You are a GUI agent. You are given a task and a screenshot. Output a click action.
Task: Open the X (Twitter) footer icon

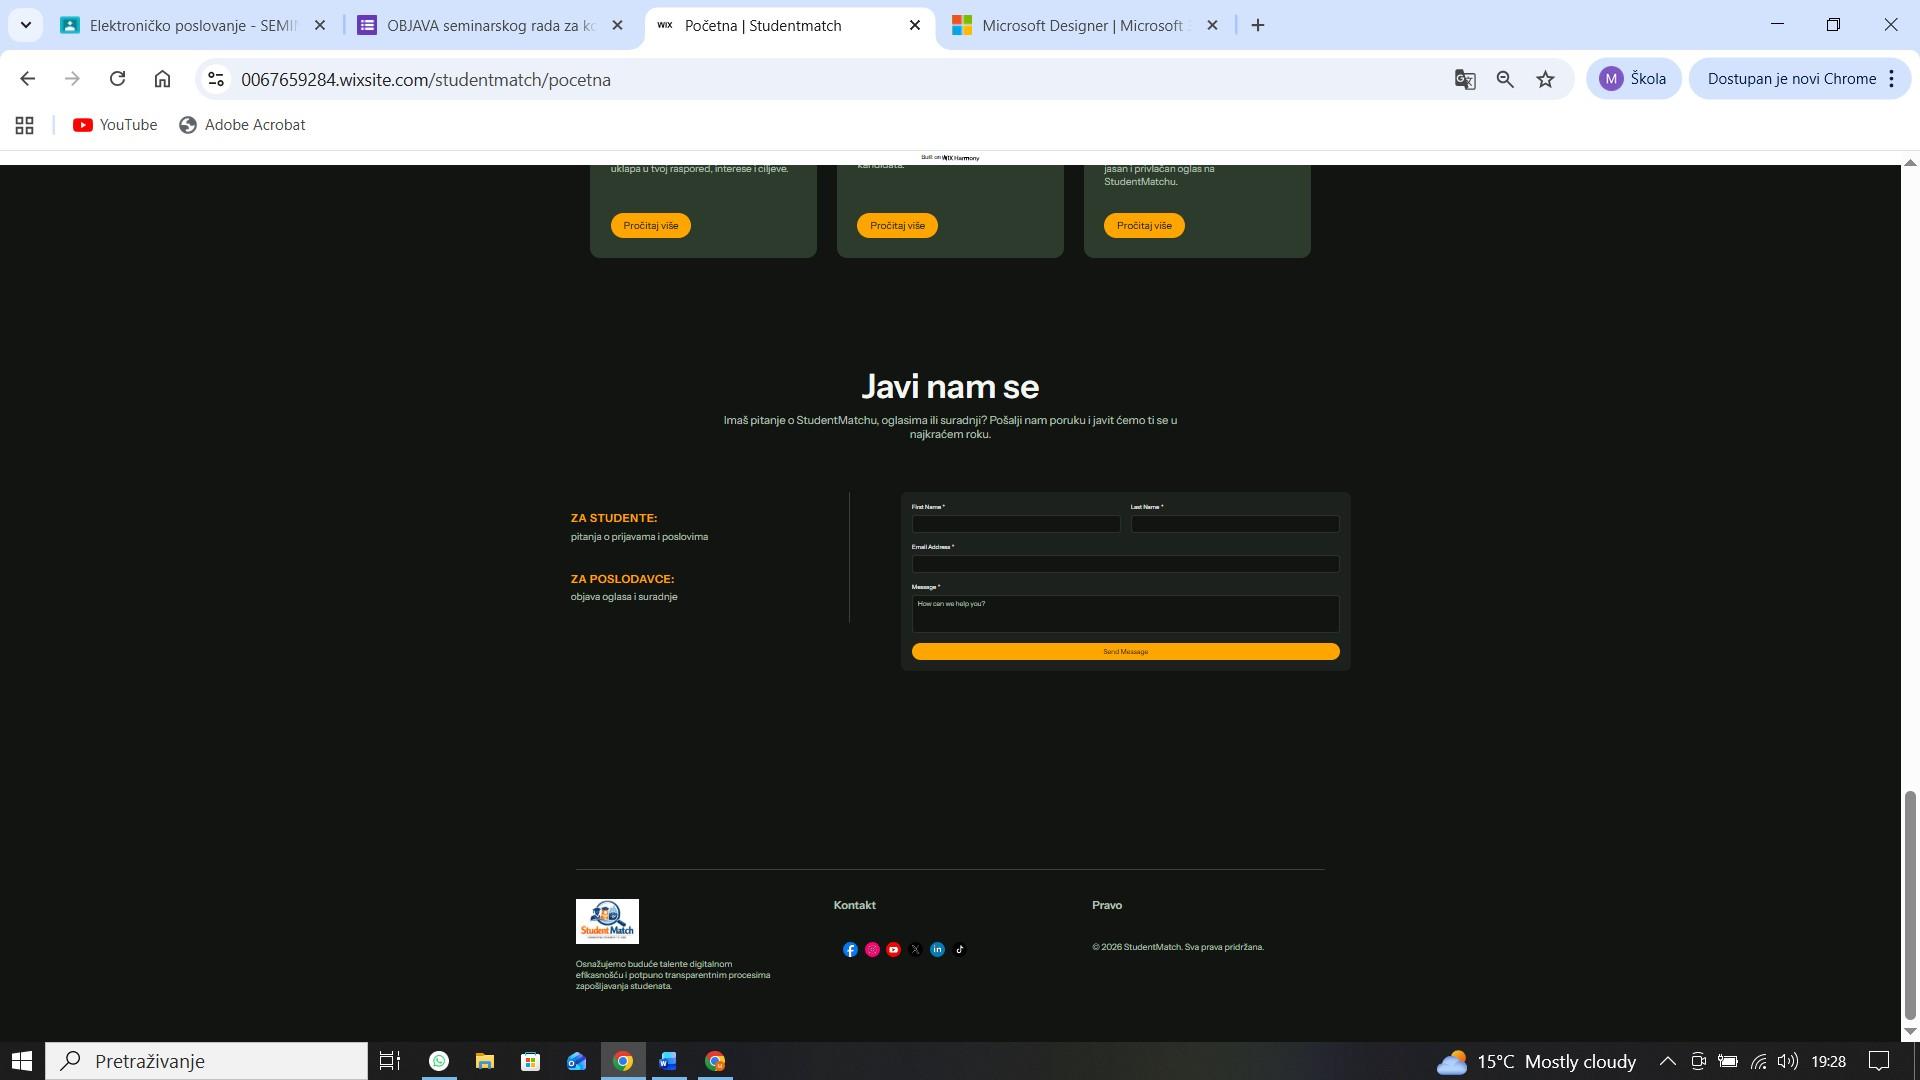(x=916, y=950)
